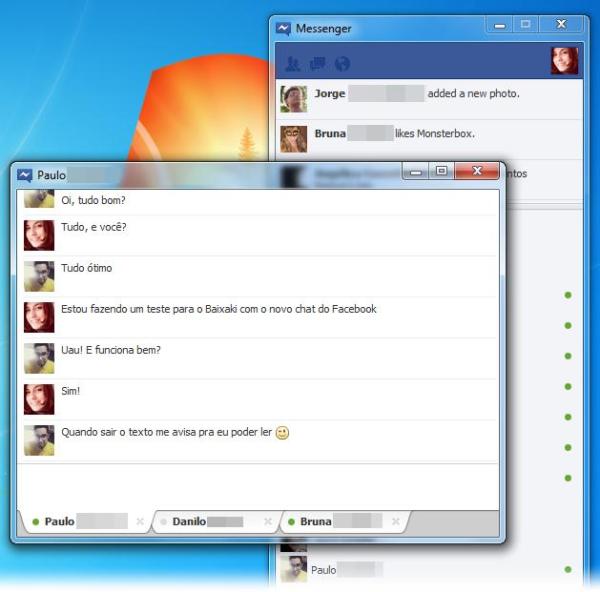
Task: Minimize the Messenger window
Action: coord(500,25)
